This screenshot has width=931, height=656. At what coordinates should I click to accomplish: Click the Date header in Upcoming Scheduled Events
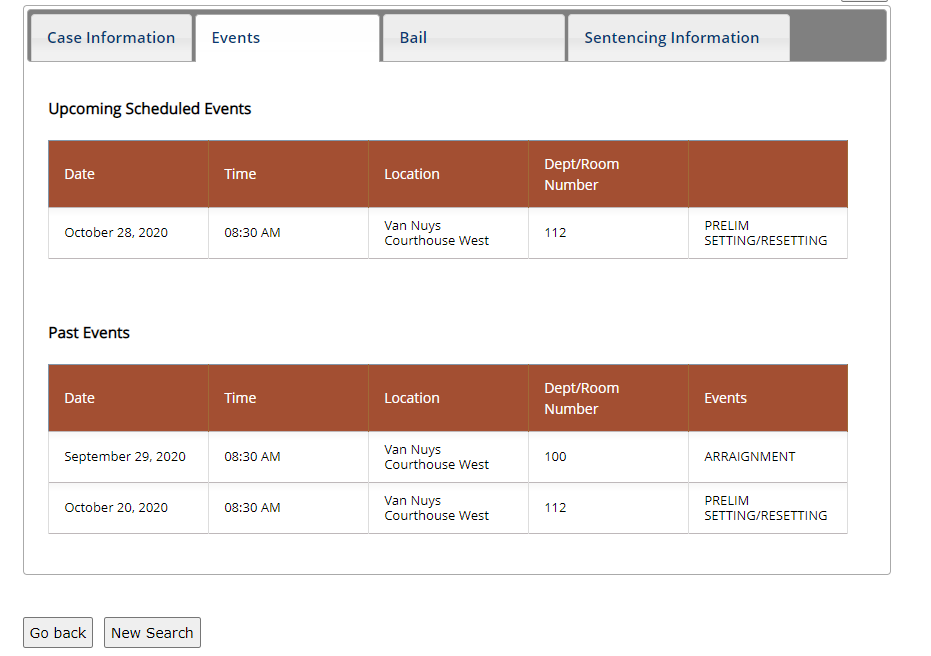(80, 174)
